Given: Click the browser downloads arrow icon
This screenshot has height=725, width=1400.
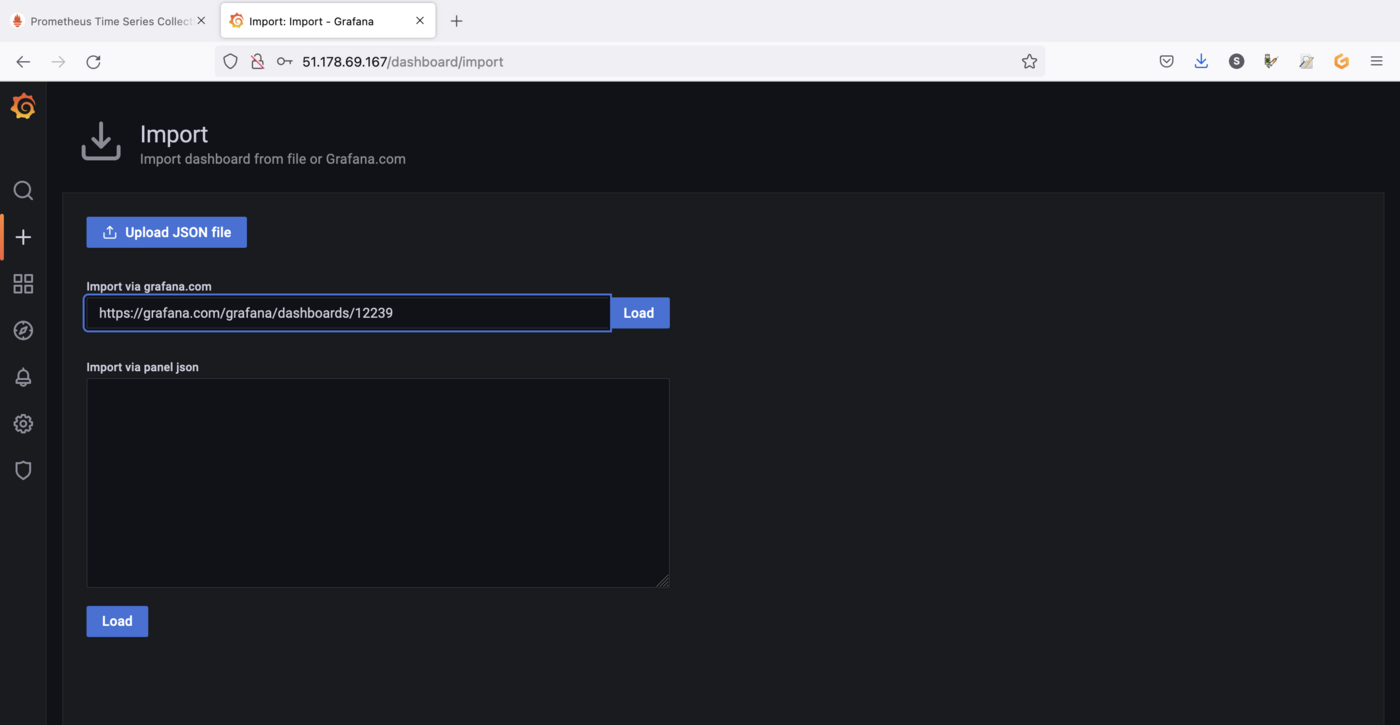Looking at the screenshot, I should pos(1201,61).
